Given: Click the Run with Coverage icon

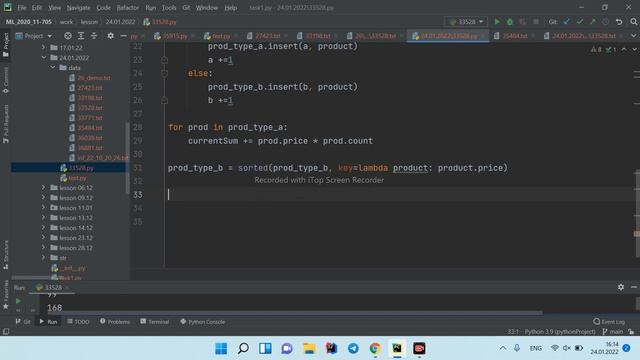Looking at the screenshot, I should (523, 22).
